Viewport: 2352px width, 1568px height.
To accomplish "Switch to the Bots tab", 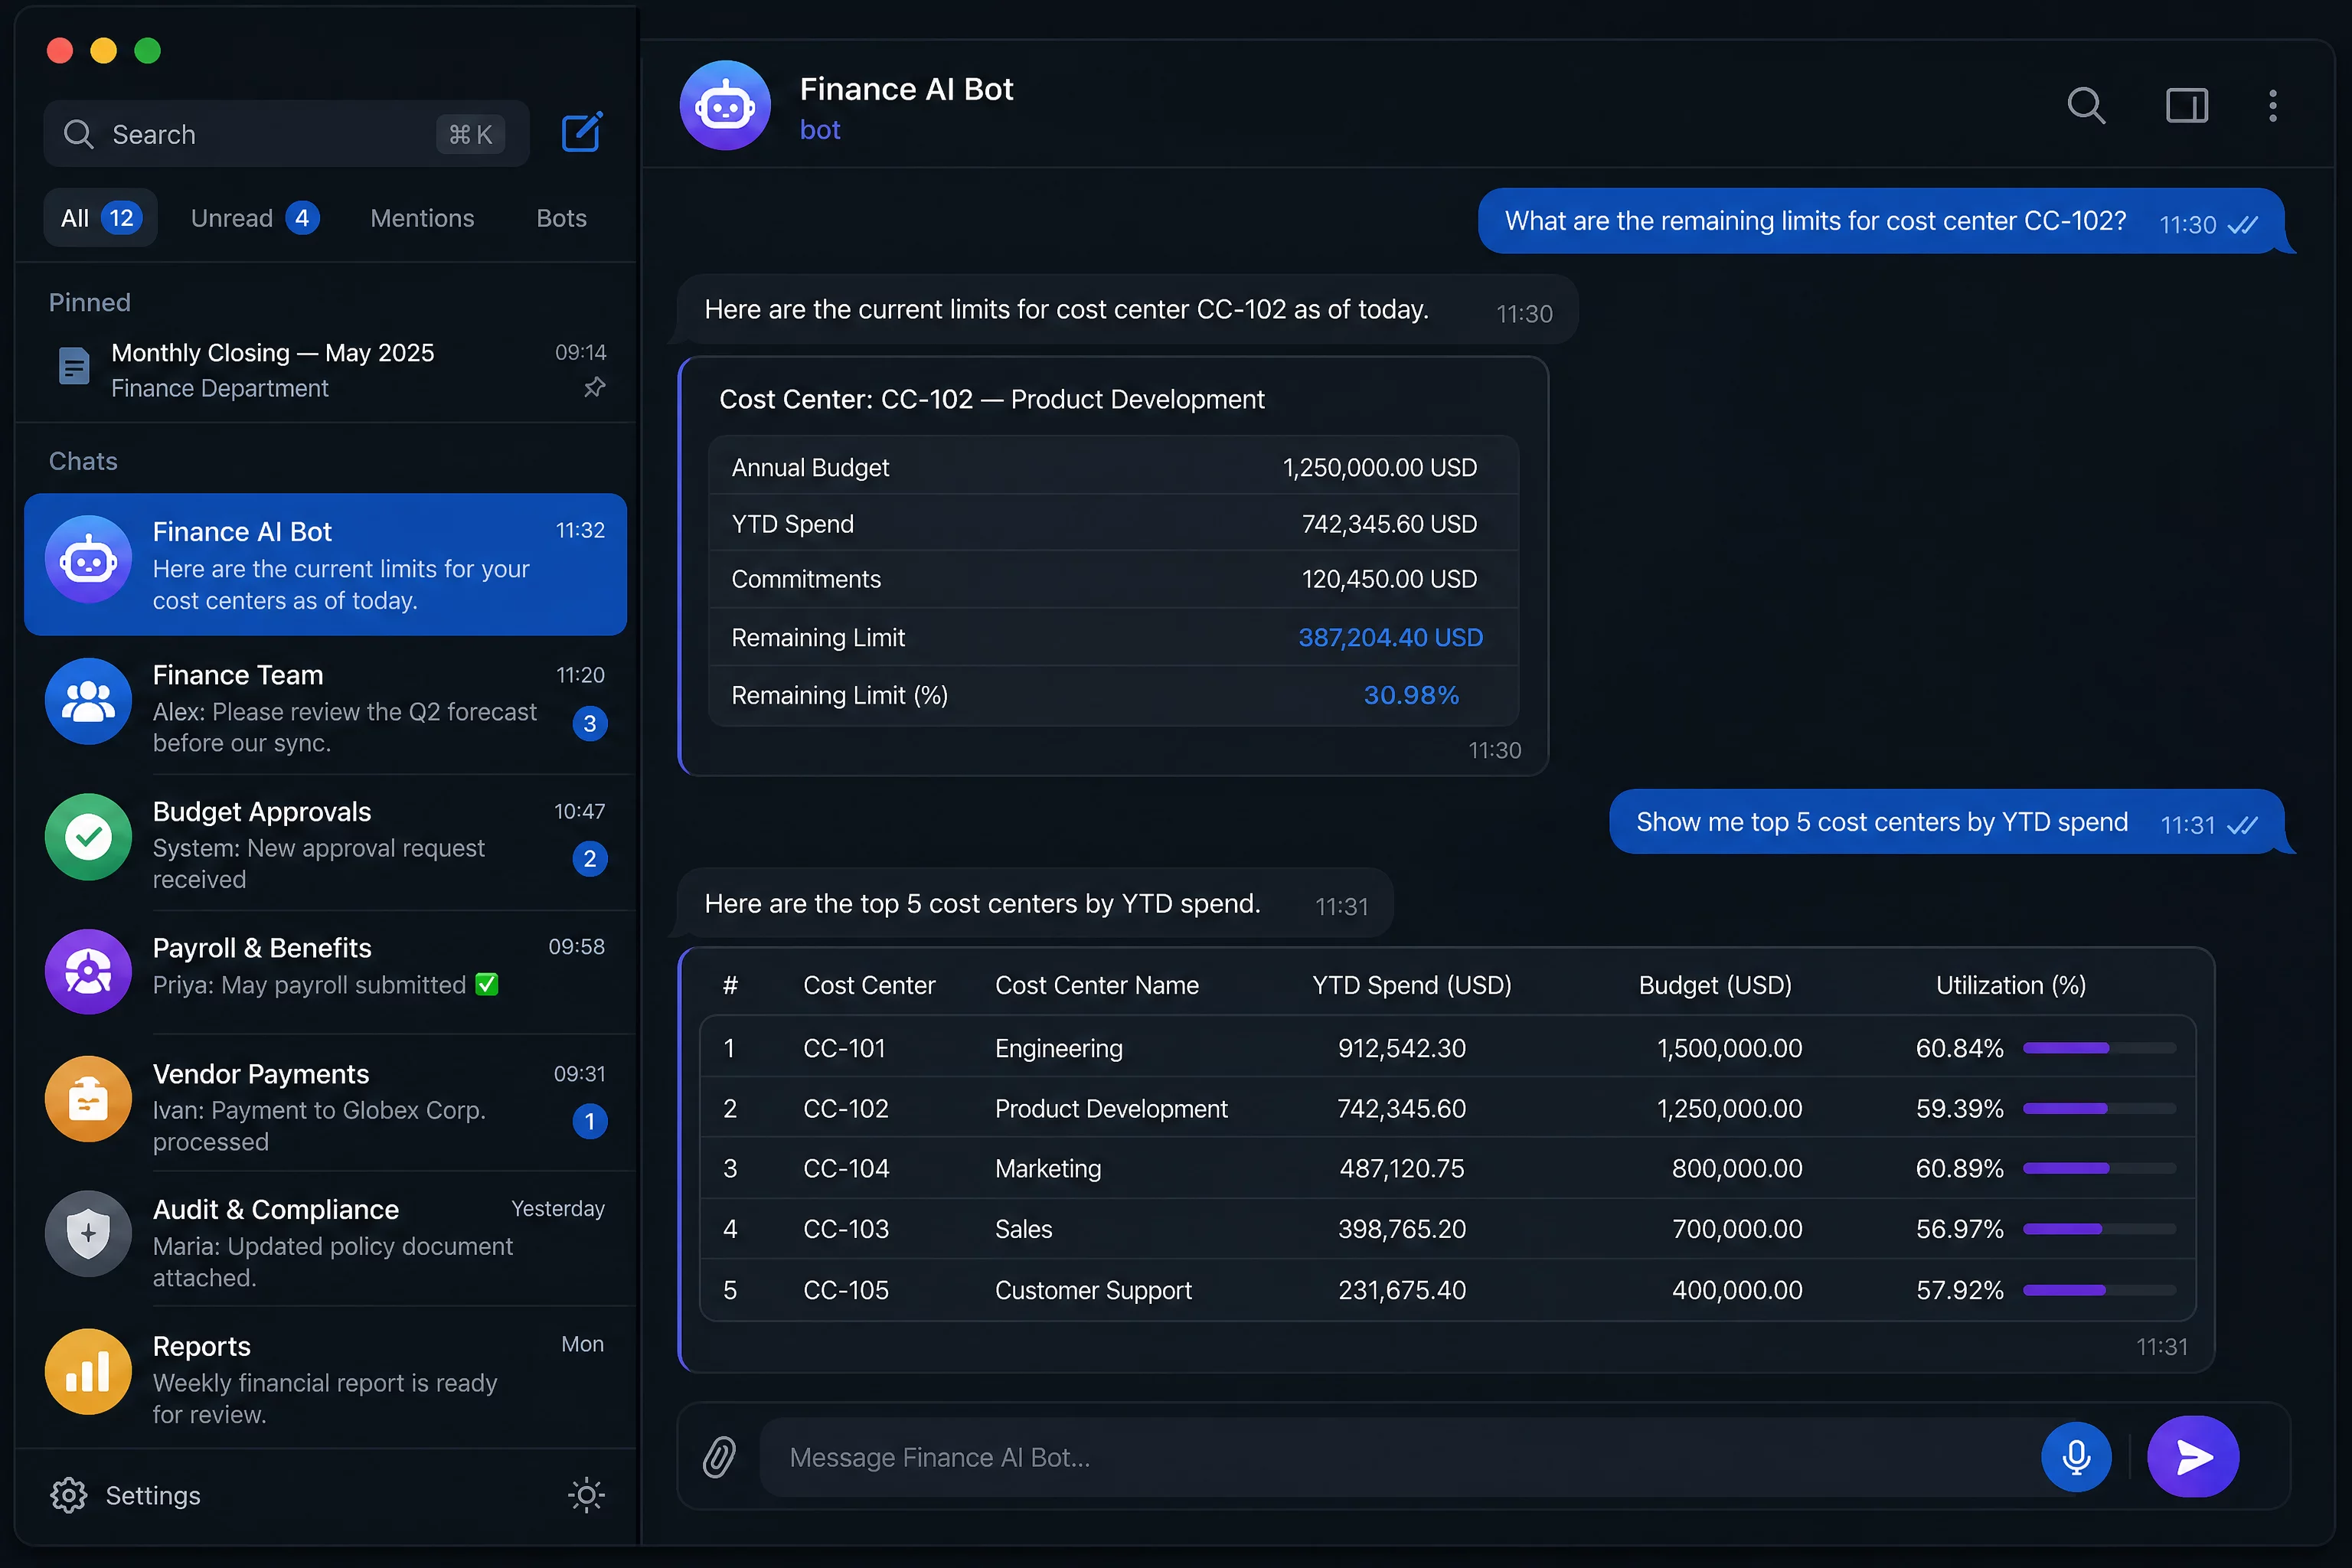I will [x=561, y=218].
